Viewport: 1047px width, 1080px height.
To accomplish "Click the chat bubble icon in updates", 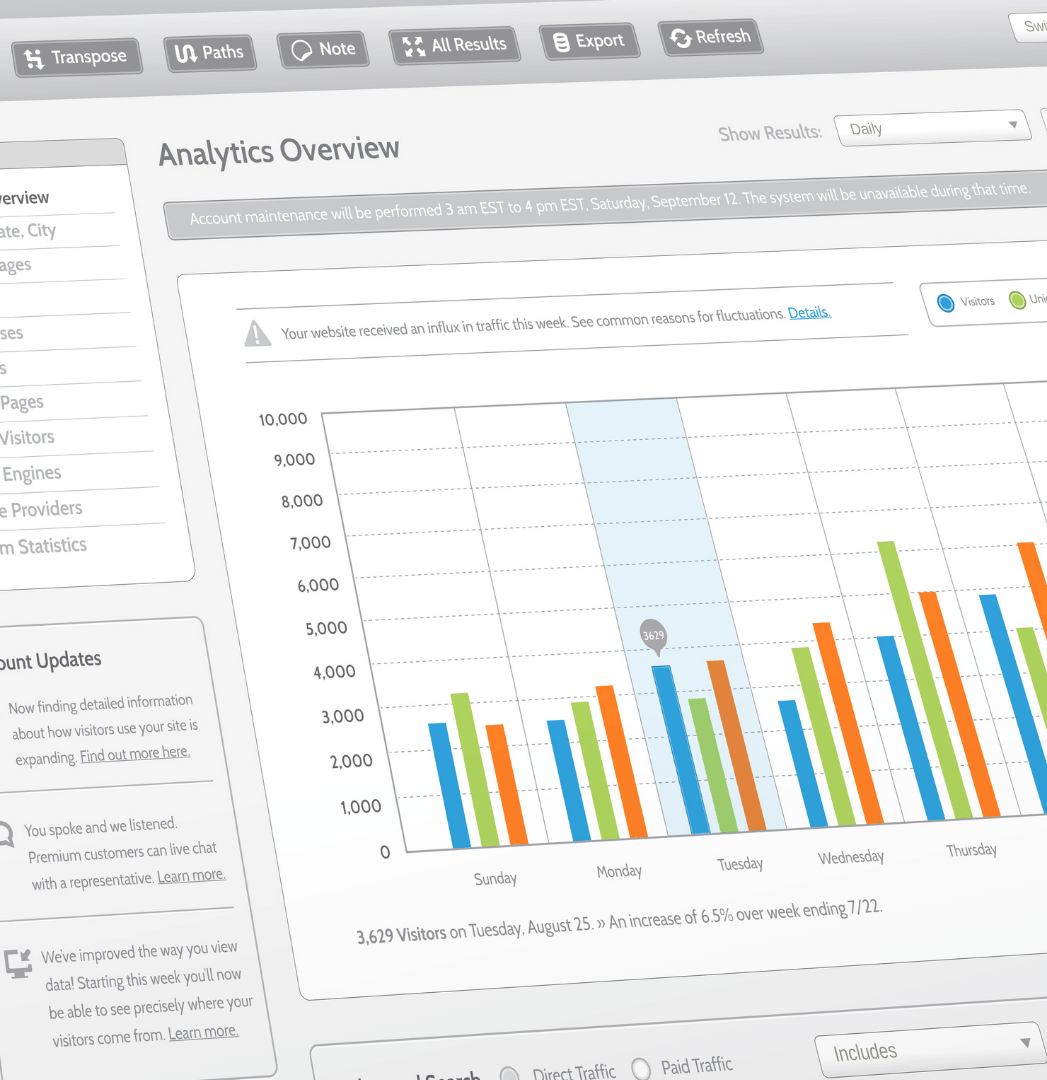I will point(6,833).
